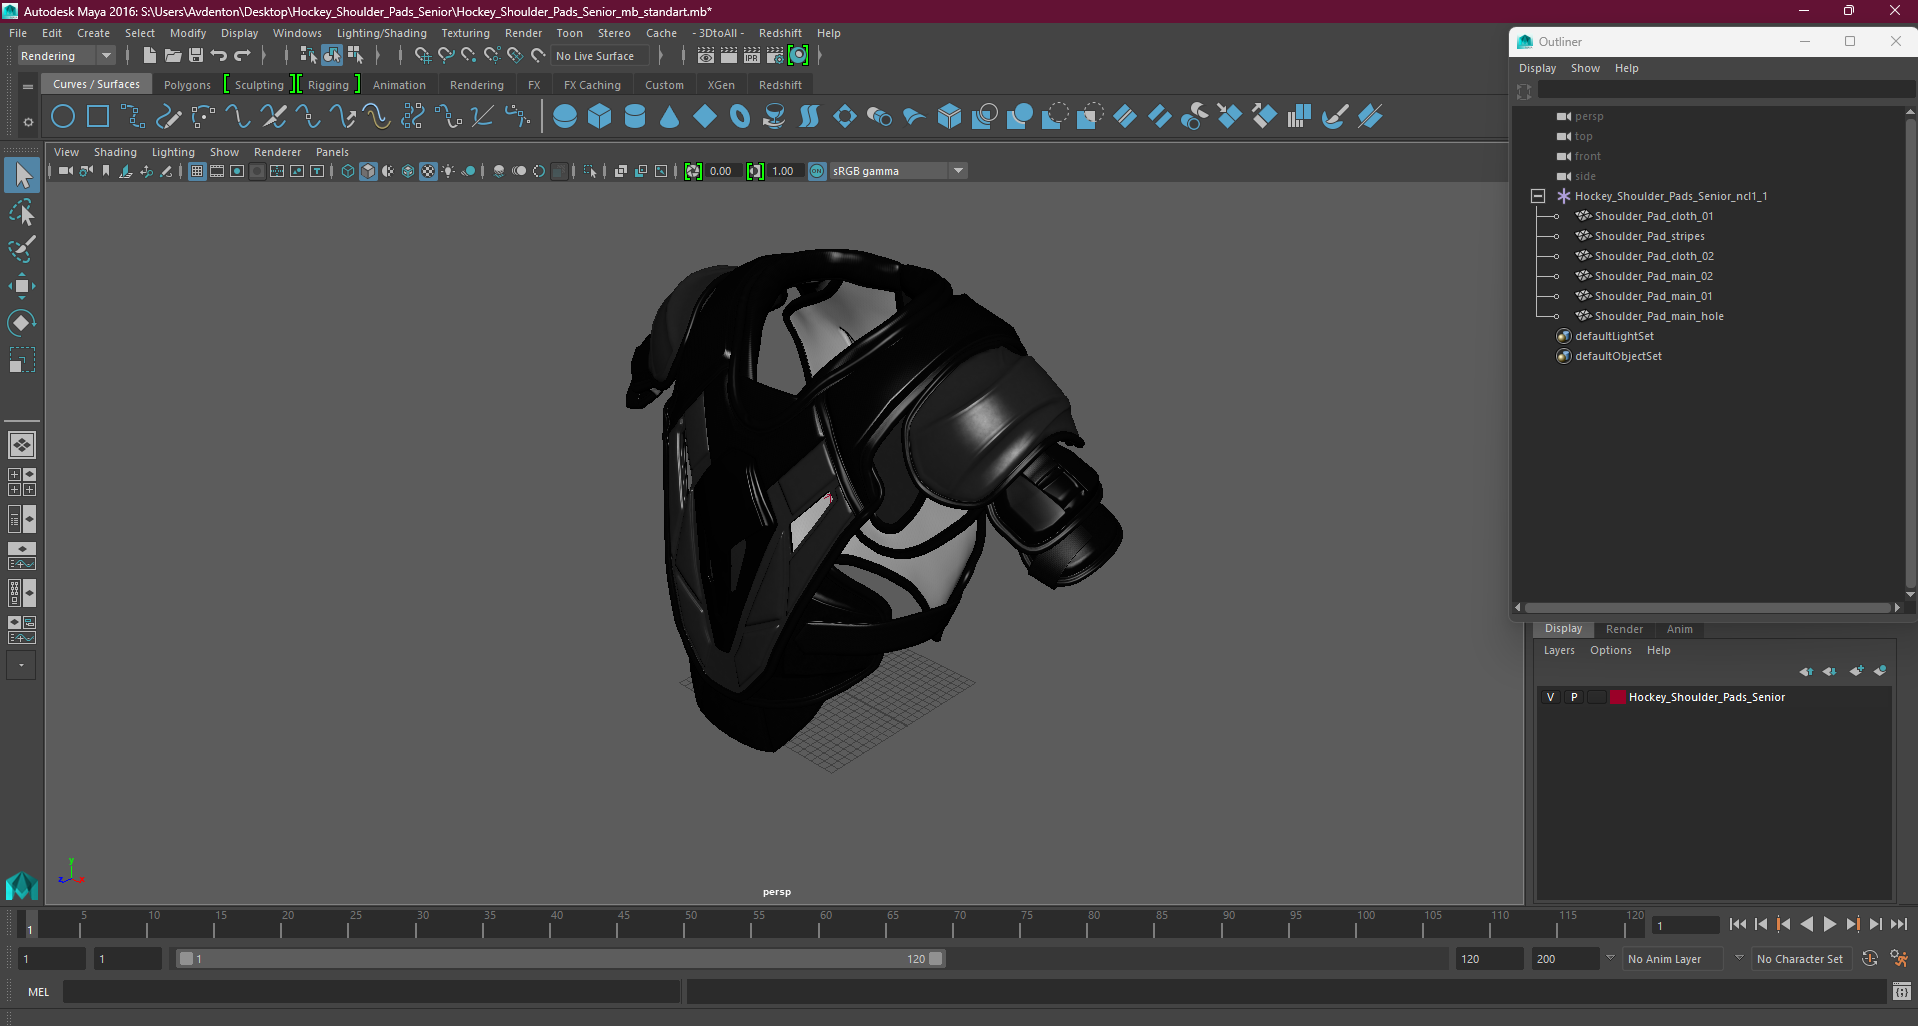Click the NURBS sphere shelf icon

pos(565,117)
